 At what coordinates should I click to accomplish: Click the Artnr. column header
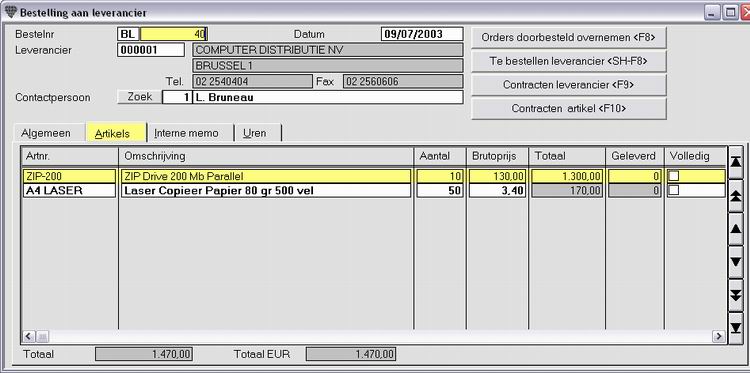pyautogui.click(x=70, y=156)
